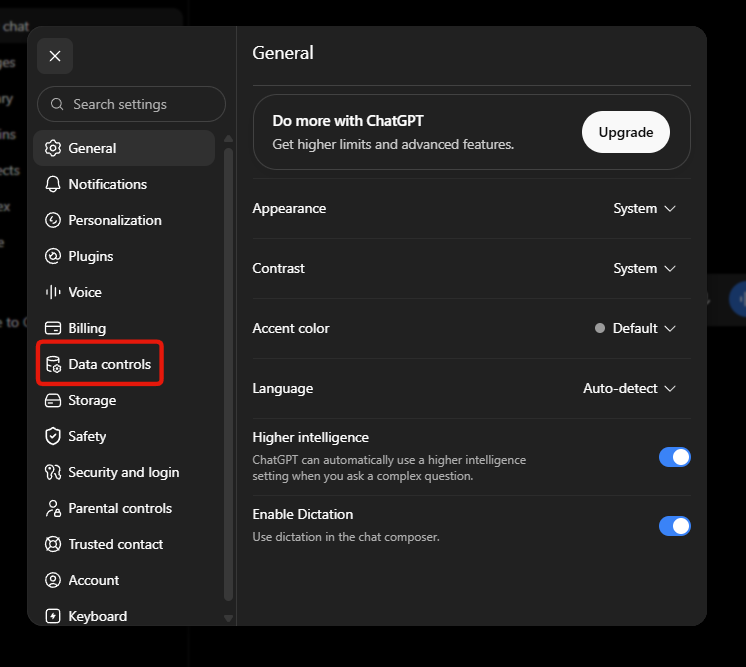This screenshot has height=667, width=746.
Task: Click the Data controls database icon
Action: (53, 364)
